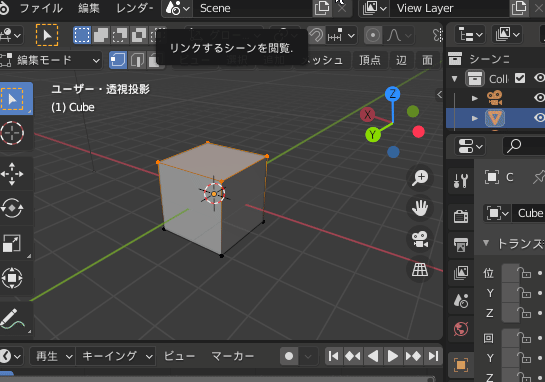This screenshot has height=382, width=545.
Task: Open the 編集 menu
Action: 89,8
